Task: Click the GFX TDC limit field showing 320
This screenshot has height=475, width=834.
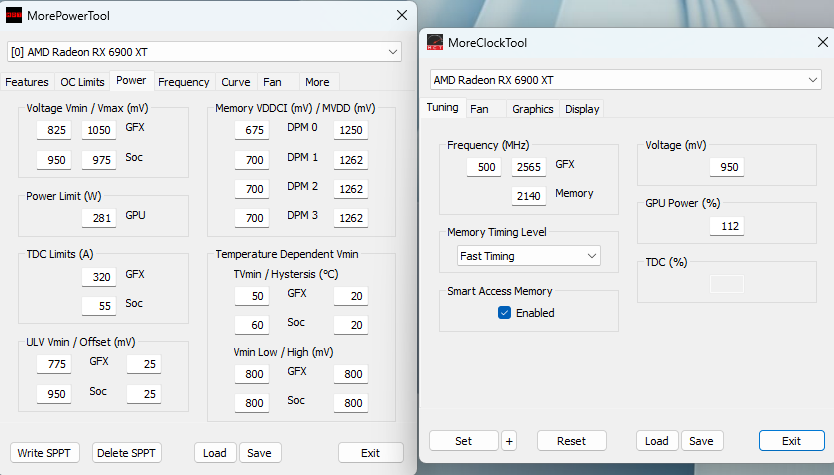Action: [x=99, y=277]
